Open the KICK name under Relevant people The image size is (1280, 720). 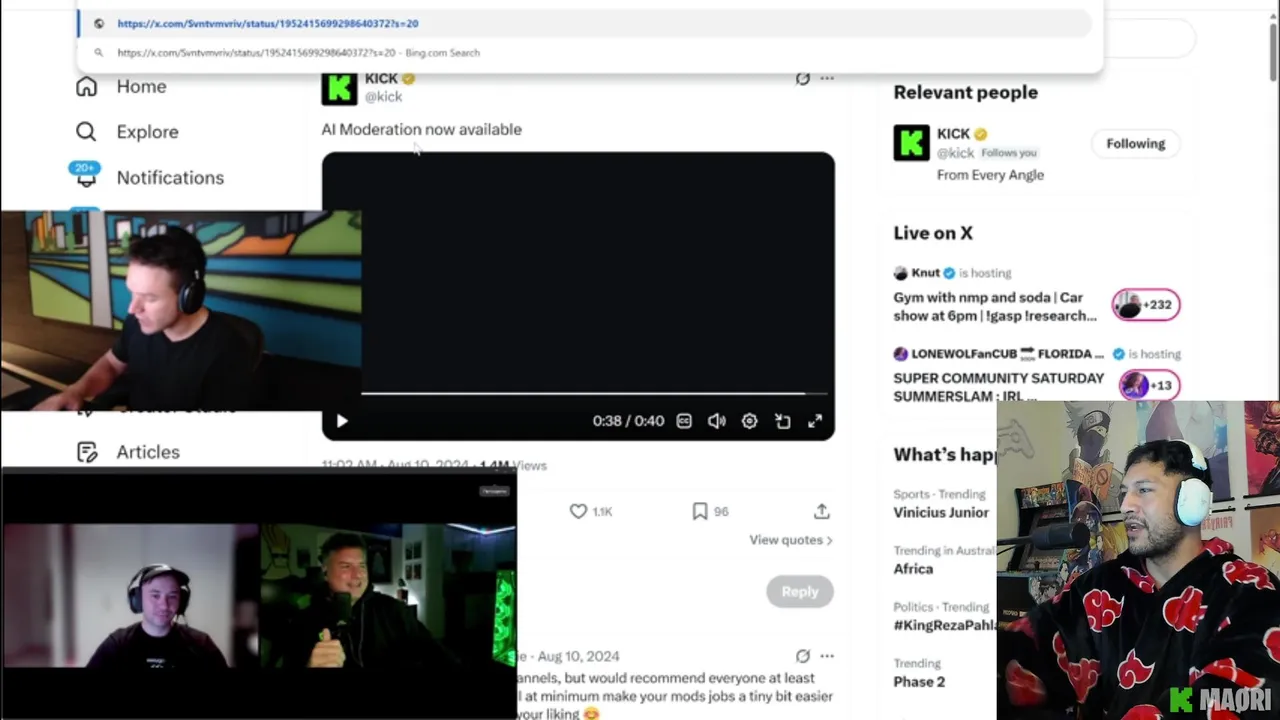tap(953, 134)
